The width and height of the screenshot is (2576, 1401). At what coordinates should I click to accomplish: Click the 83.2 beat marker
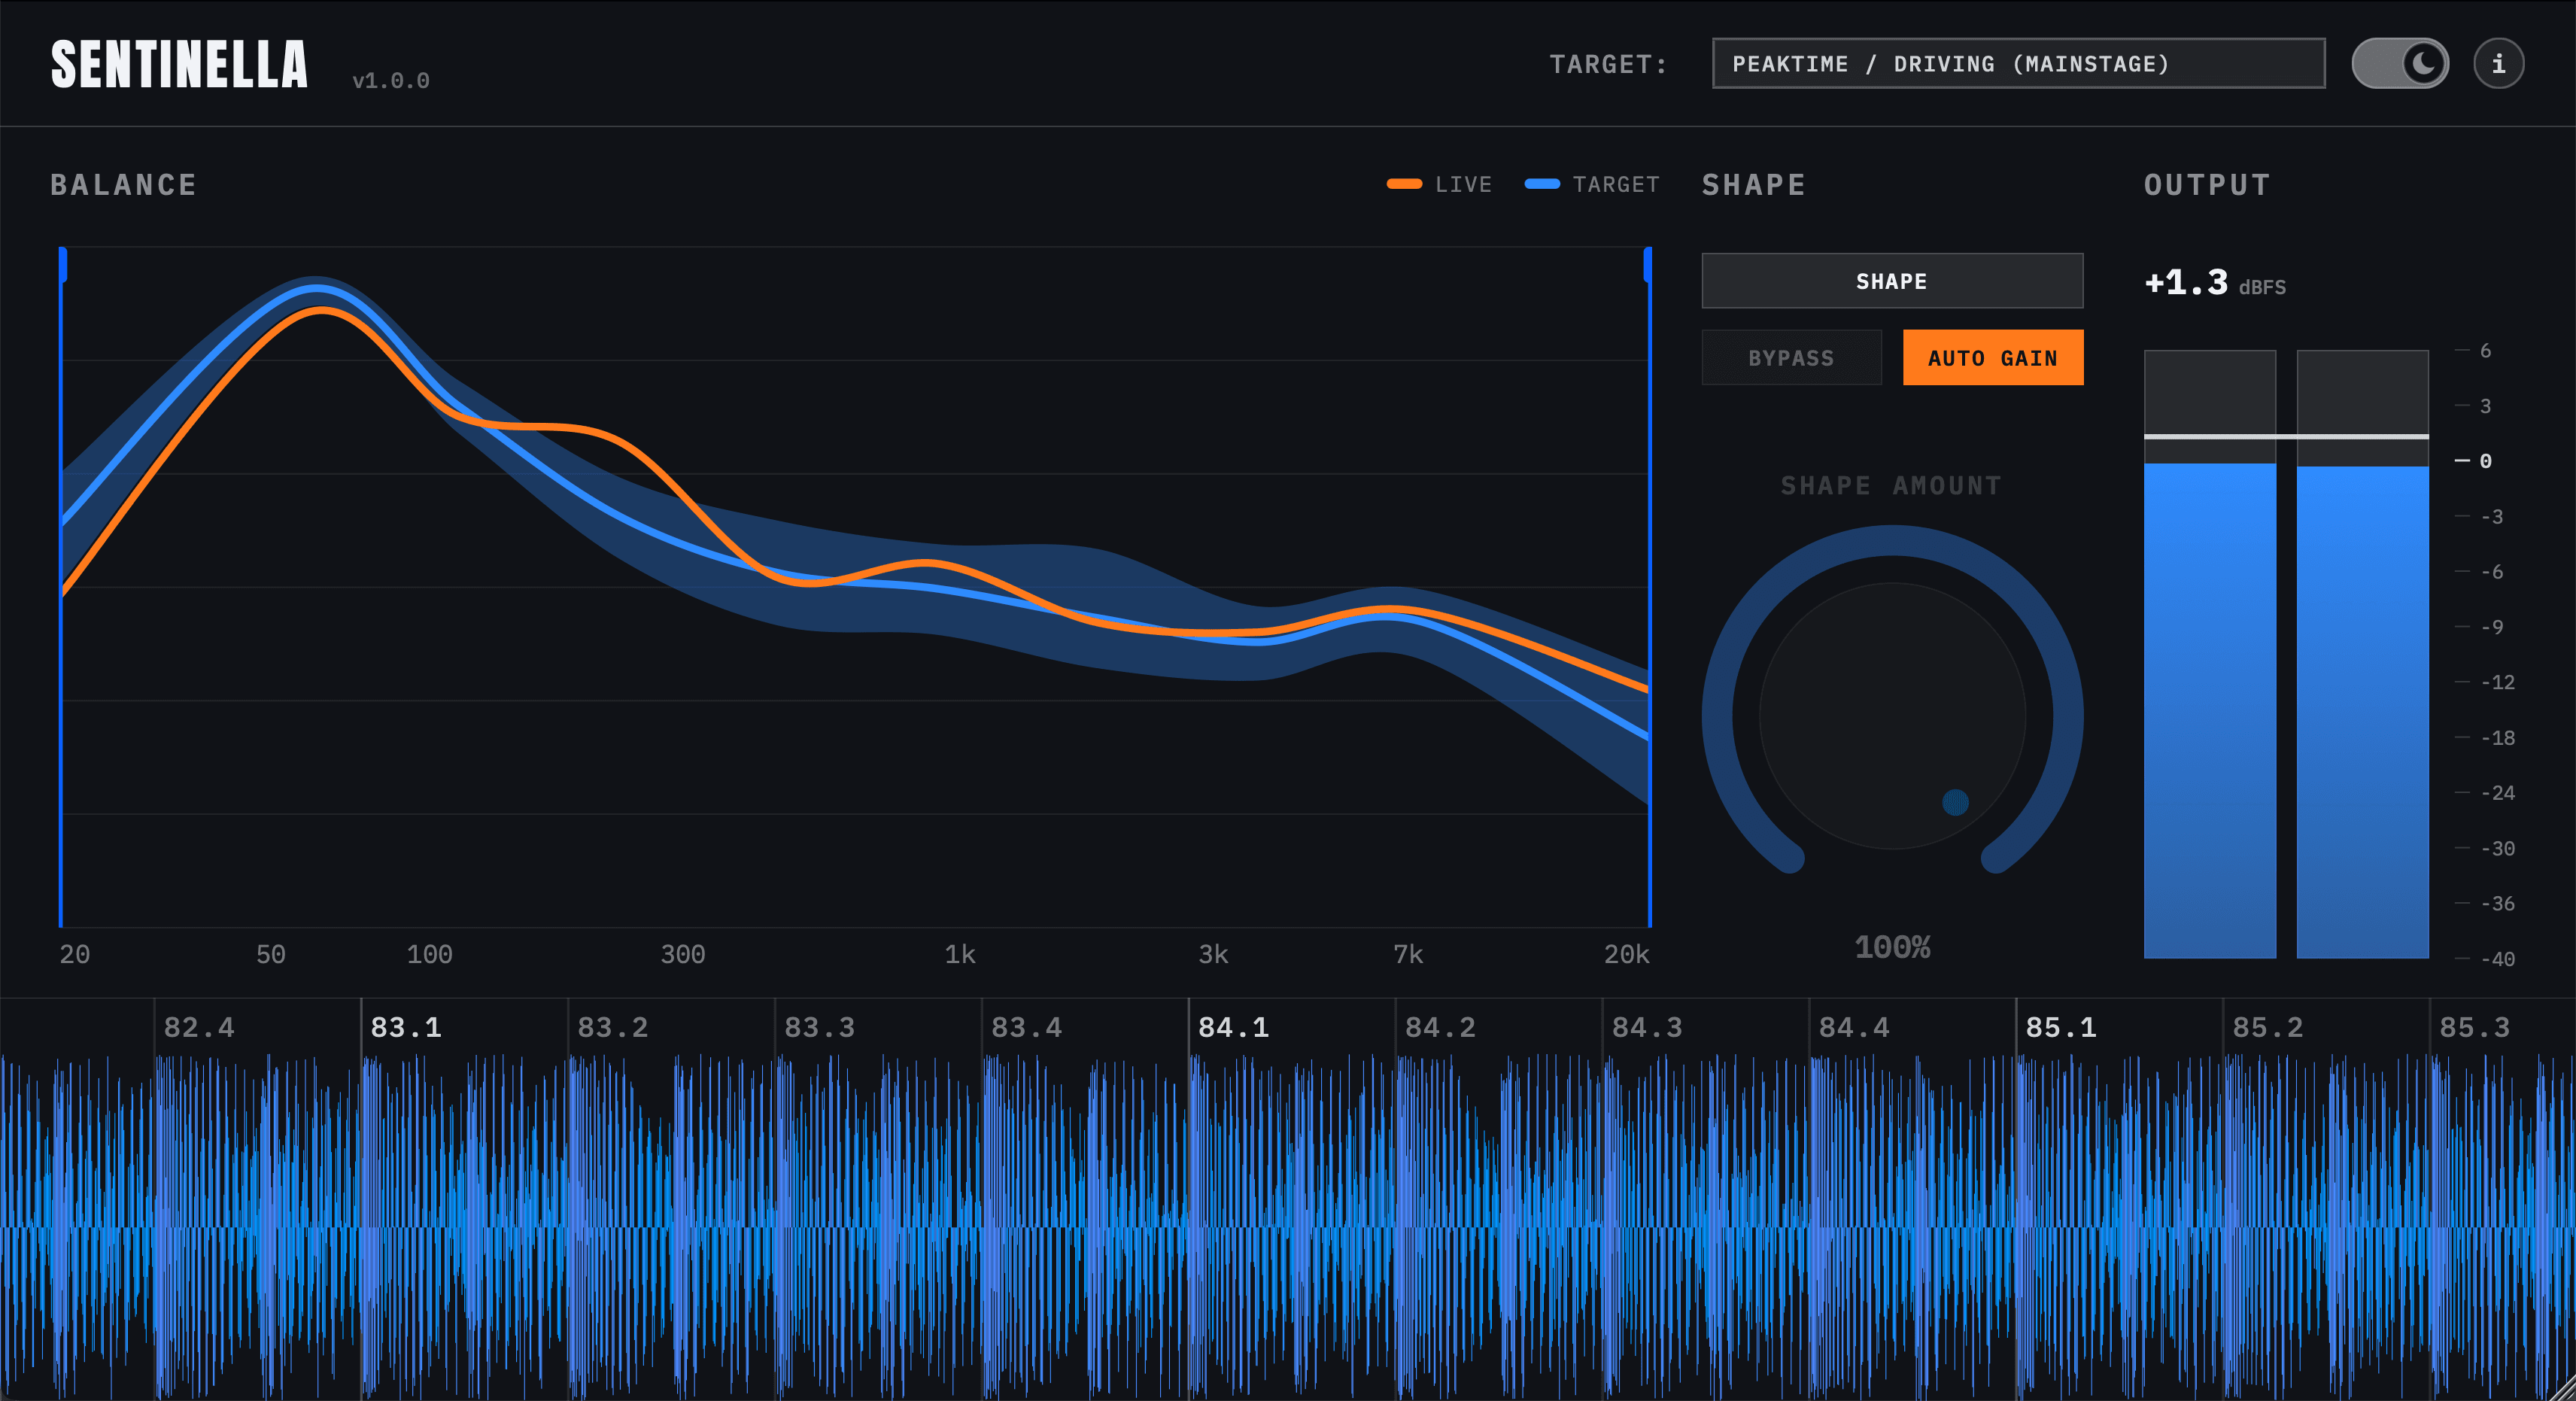(x=613, y=1027)
